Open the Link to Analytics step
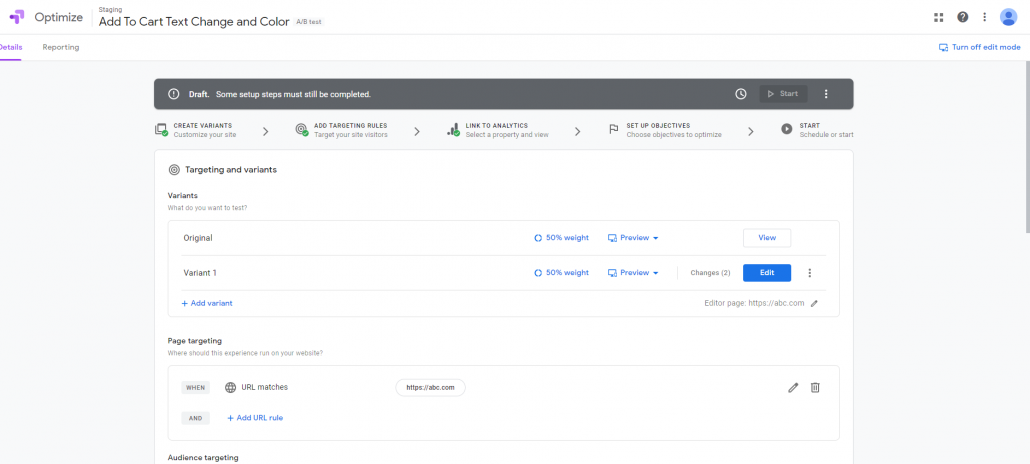The height and width of the screenshot is (464, 1030). (498, 129)
